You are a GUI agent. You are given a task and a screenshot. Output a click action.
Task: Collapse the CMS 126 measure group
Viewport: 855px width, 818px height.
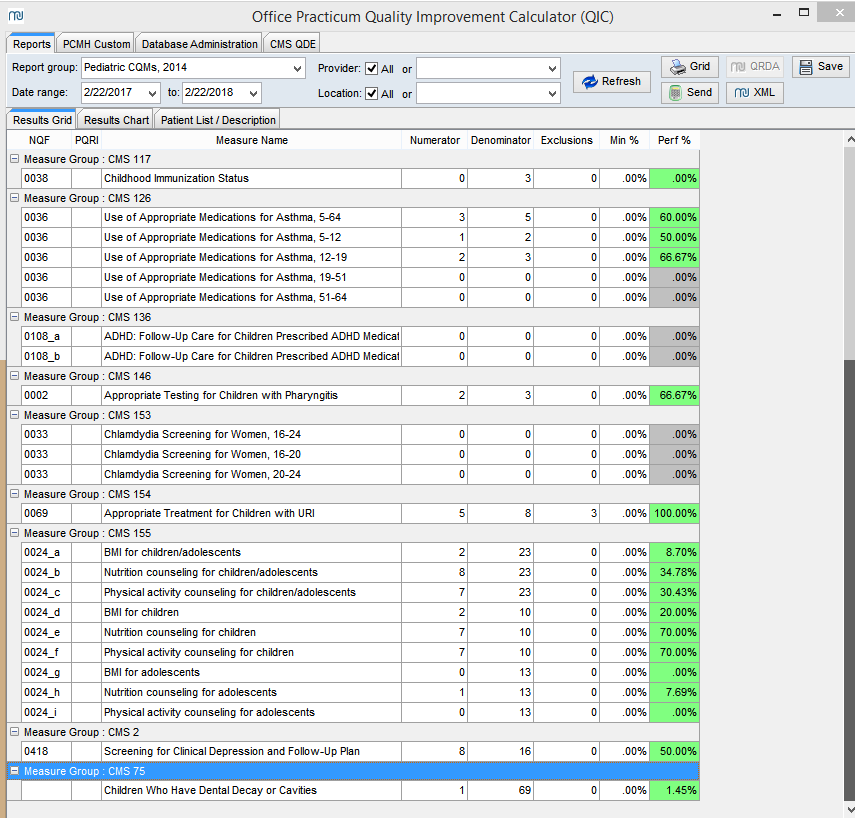[14, 198]
